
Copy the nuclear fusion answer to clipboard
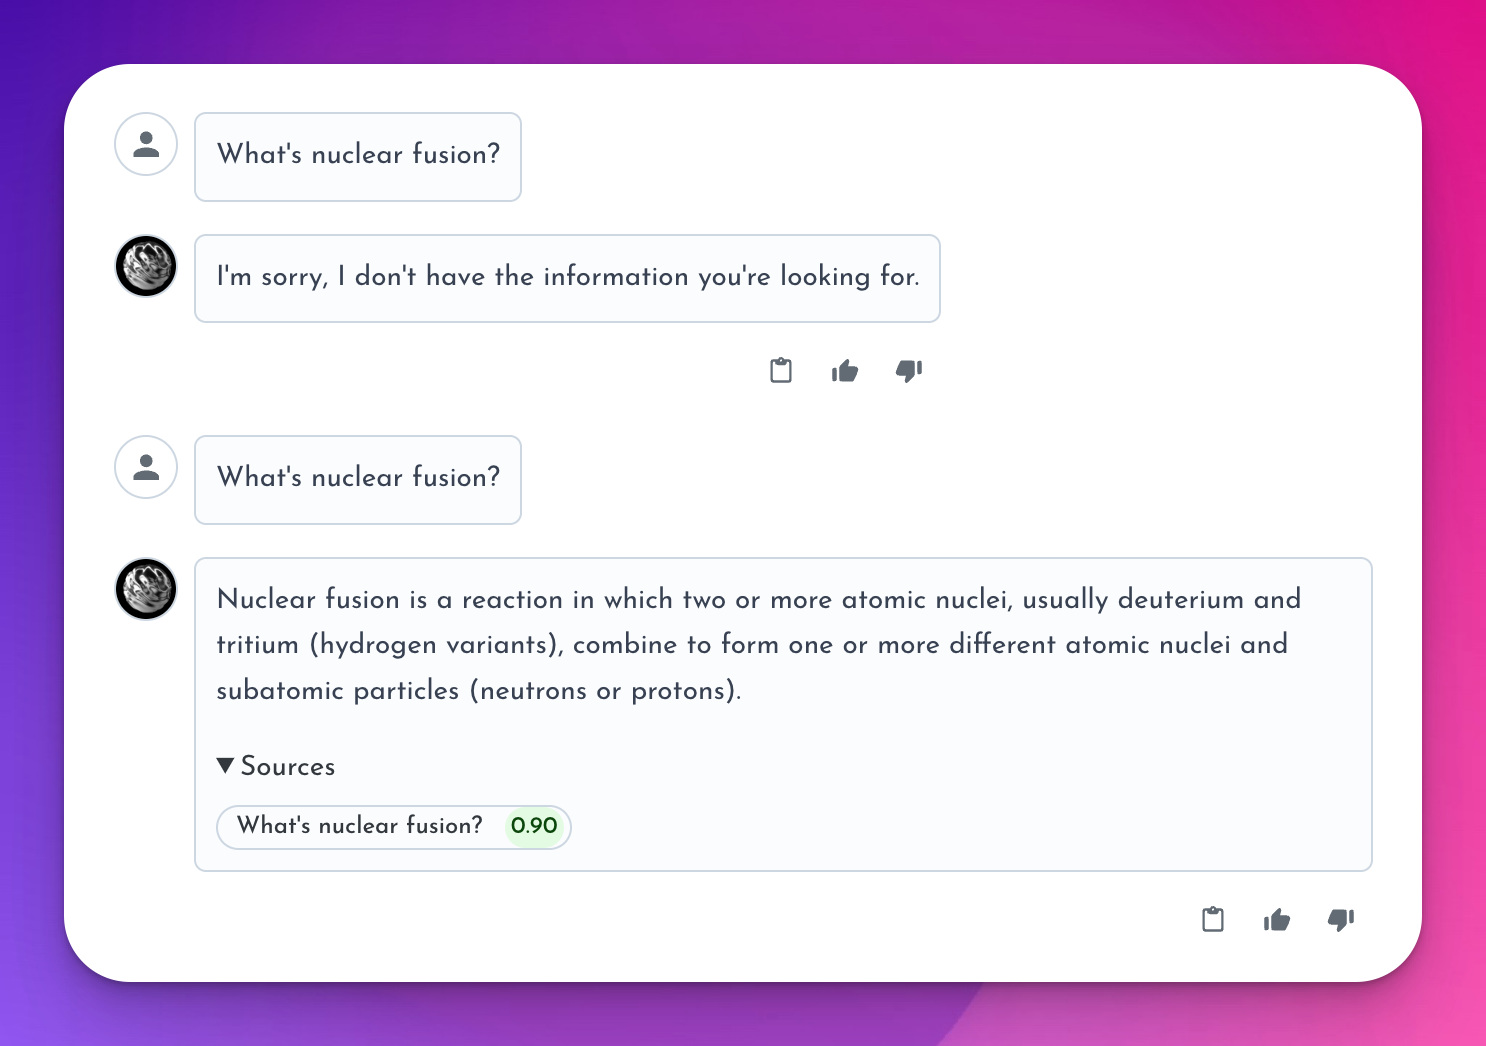pyautogui.click(x=1213, y=919)
